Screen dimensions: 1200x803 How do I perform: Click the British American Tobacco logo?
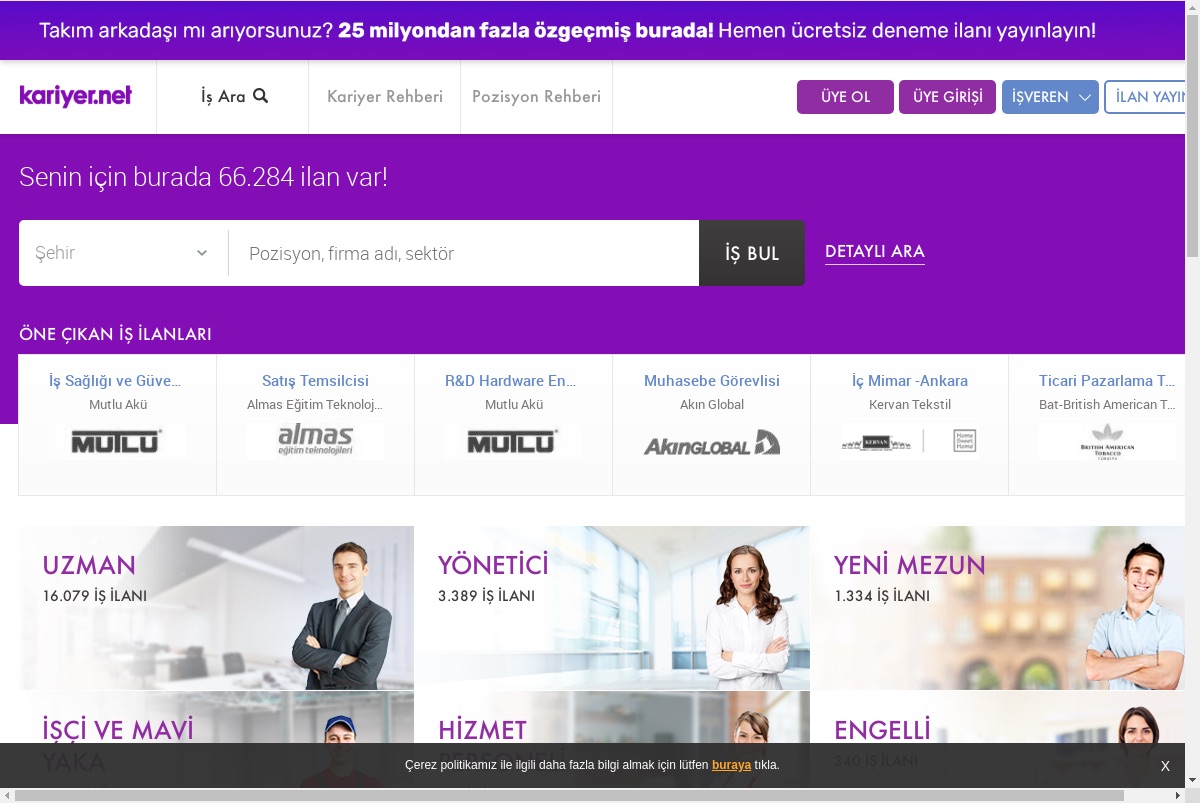point(1107,441)
